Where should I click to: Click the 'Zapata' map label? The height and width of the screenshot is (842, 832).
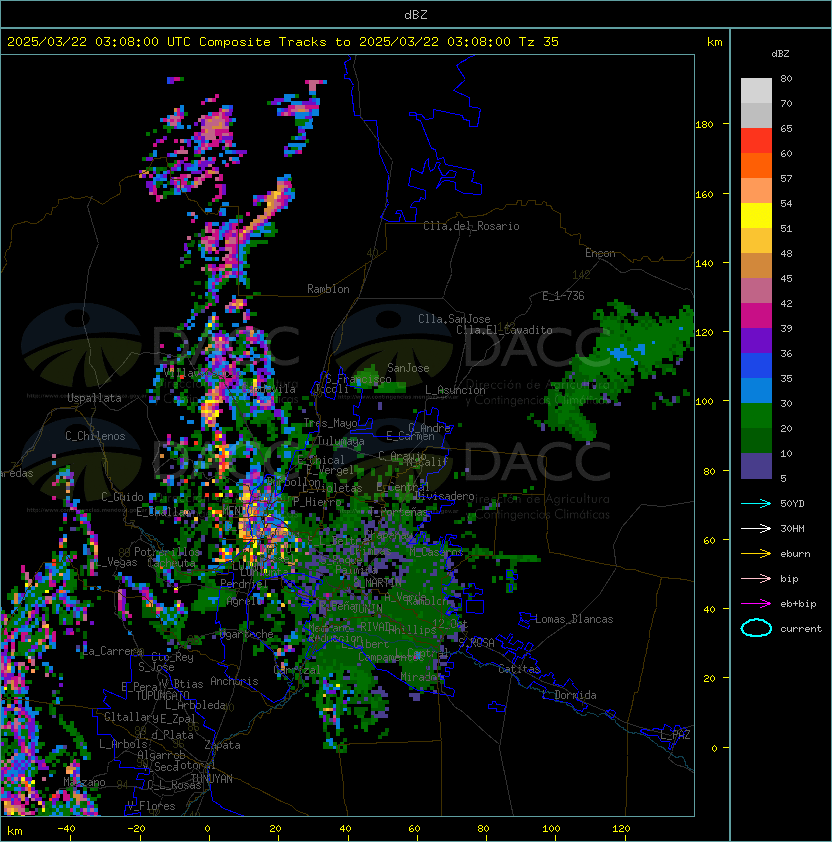coord(222,745)
